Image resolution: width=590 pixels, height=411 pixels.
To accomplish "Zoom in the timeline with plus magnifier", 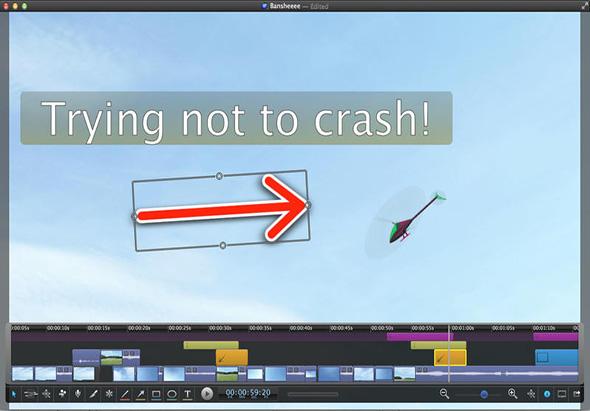I will pyautogui.click(x=512, y=394).
